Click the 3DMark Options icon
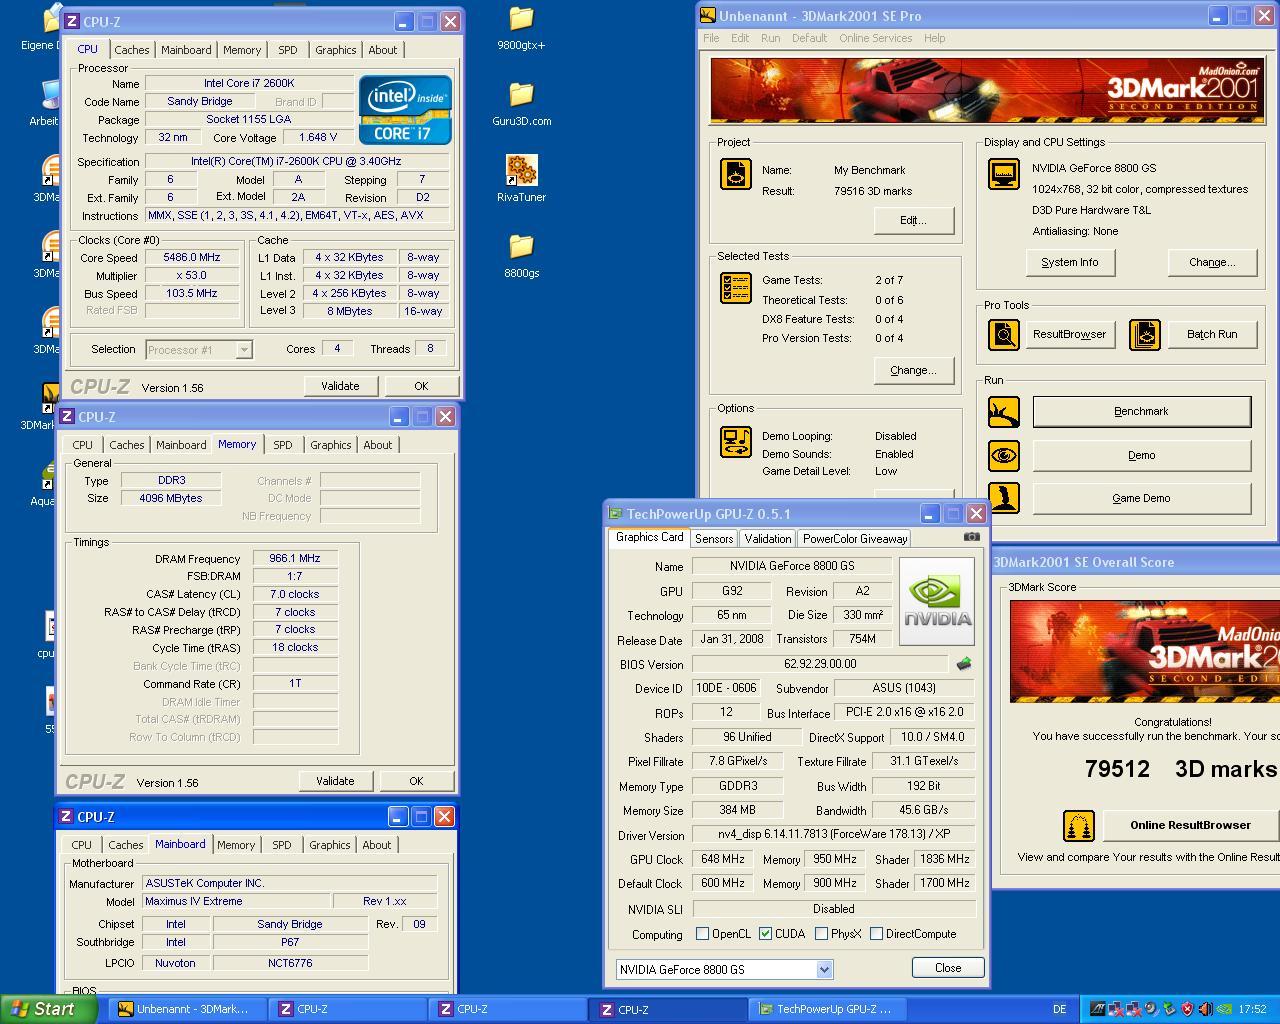The image size is (1280, 1024). [736, 442]
